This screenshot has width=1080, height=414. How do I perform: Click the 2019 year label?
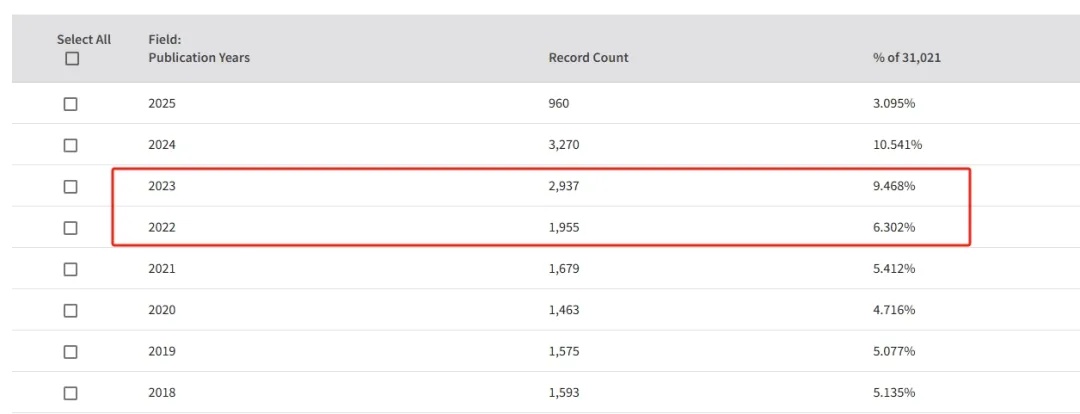(162, 352)
